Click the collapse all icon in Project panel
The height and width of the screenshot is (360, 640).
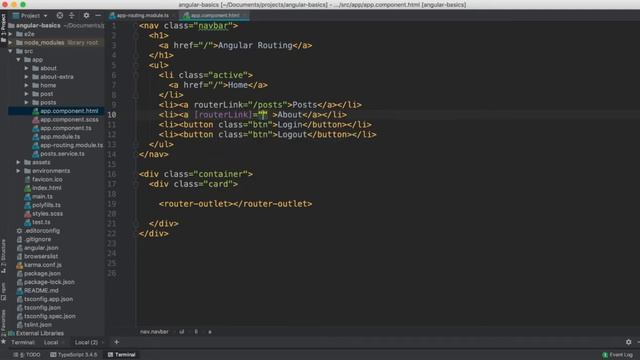[72, 16]
